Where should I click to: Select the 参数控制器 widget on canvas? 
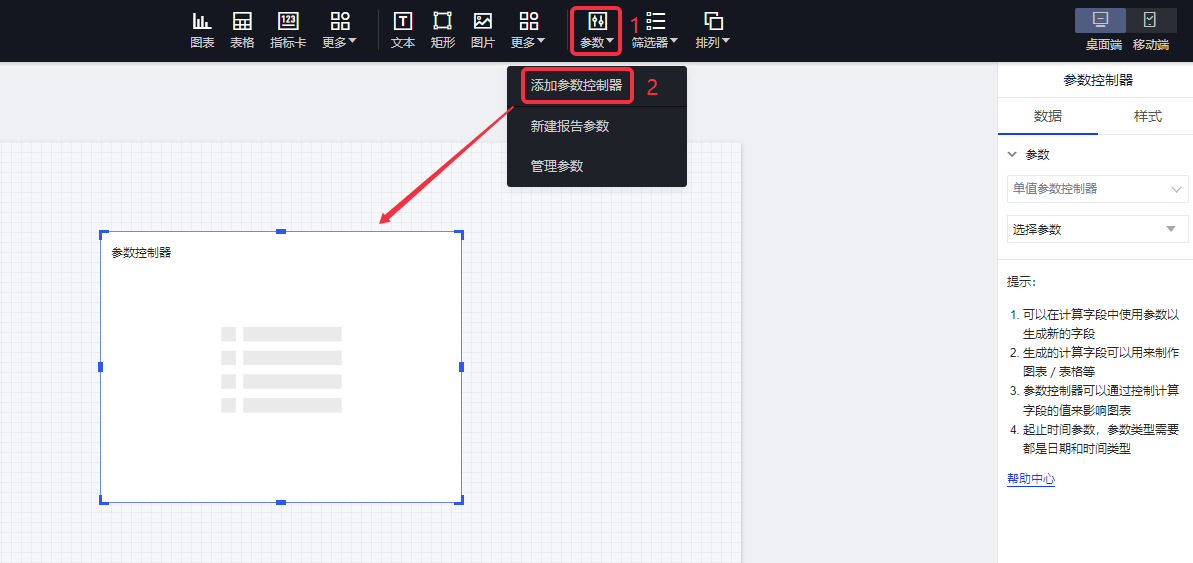point(281,367)
